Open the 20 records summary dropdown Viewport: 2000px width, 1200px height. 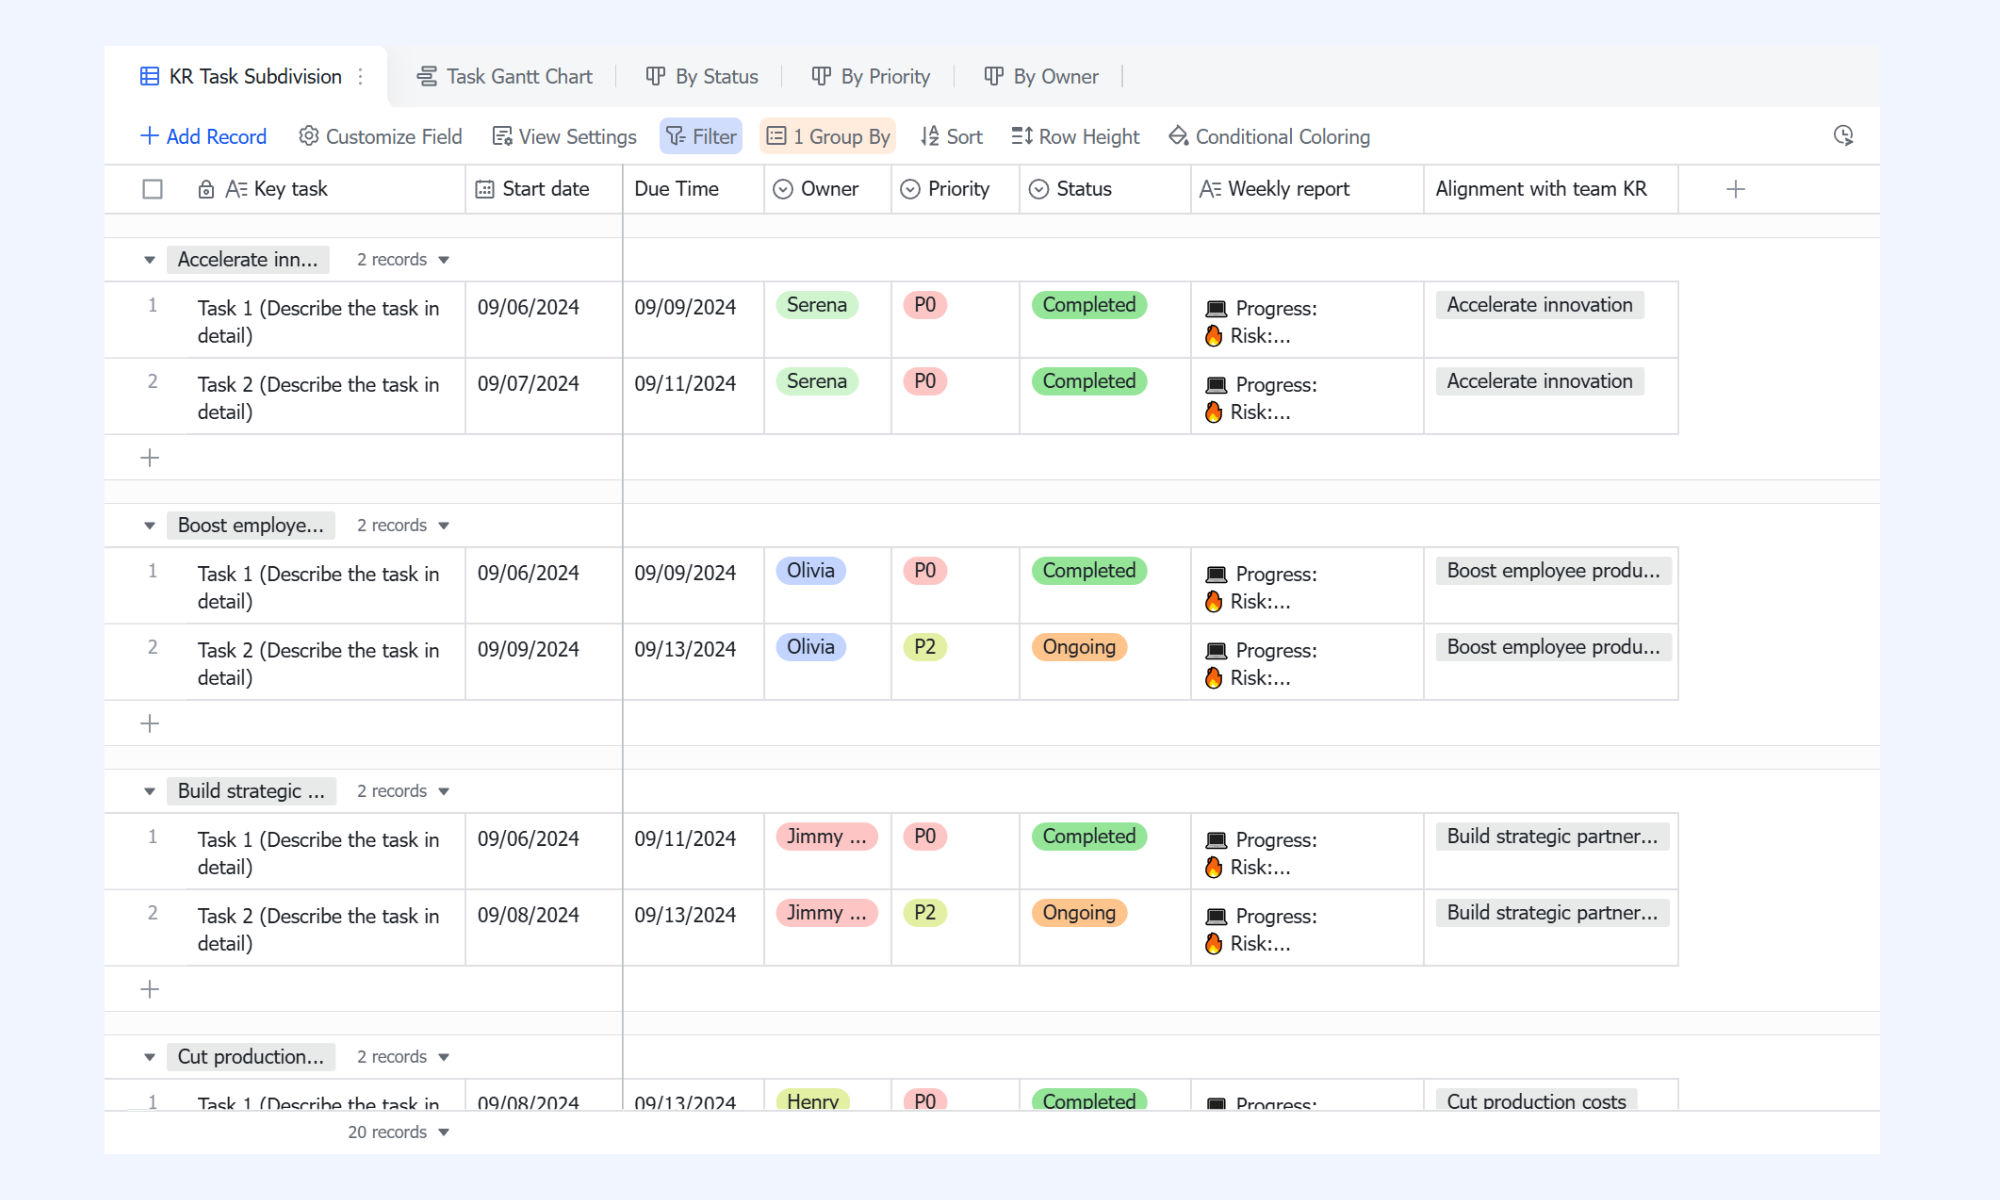[x=398, y=1132]
